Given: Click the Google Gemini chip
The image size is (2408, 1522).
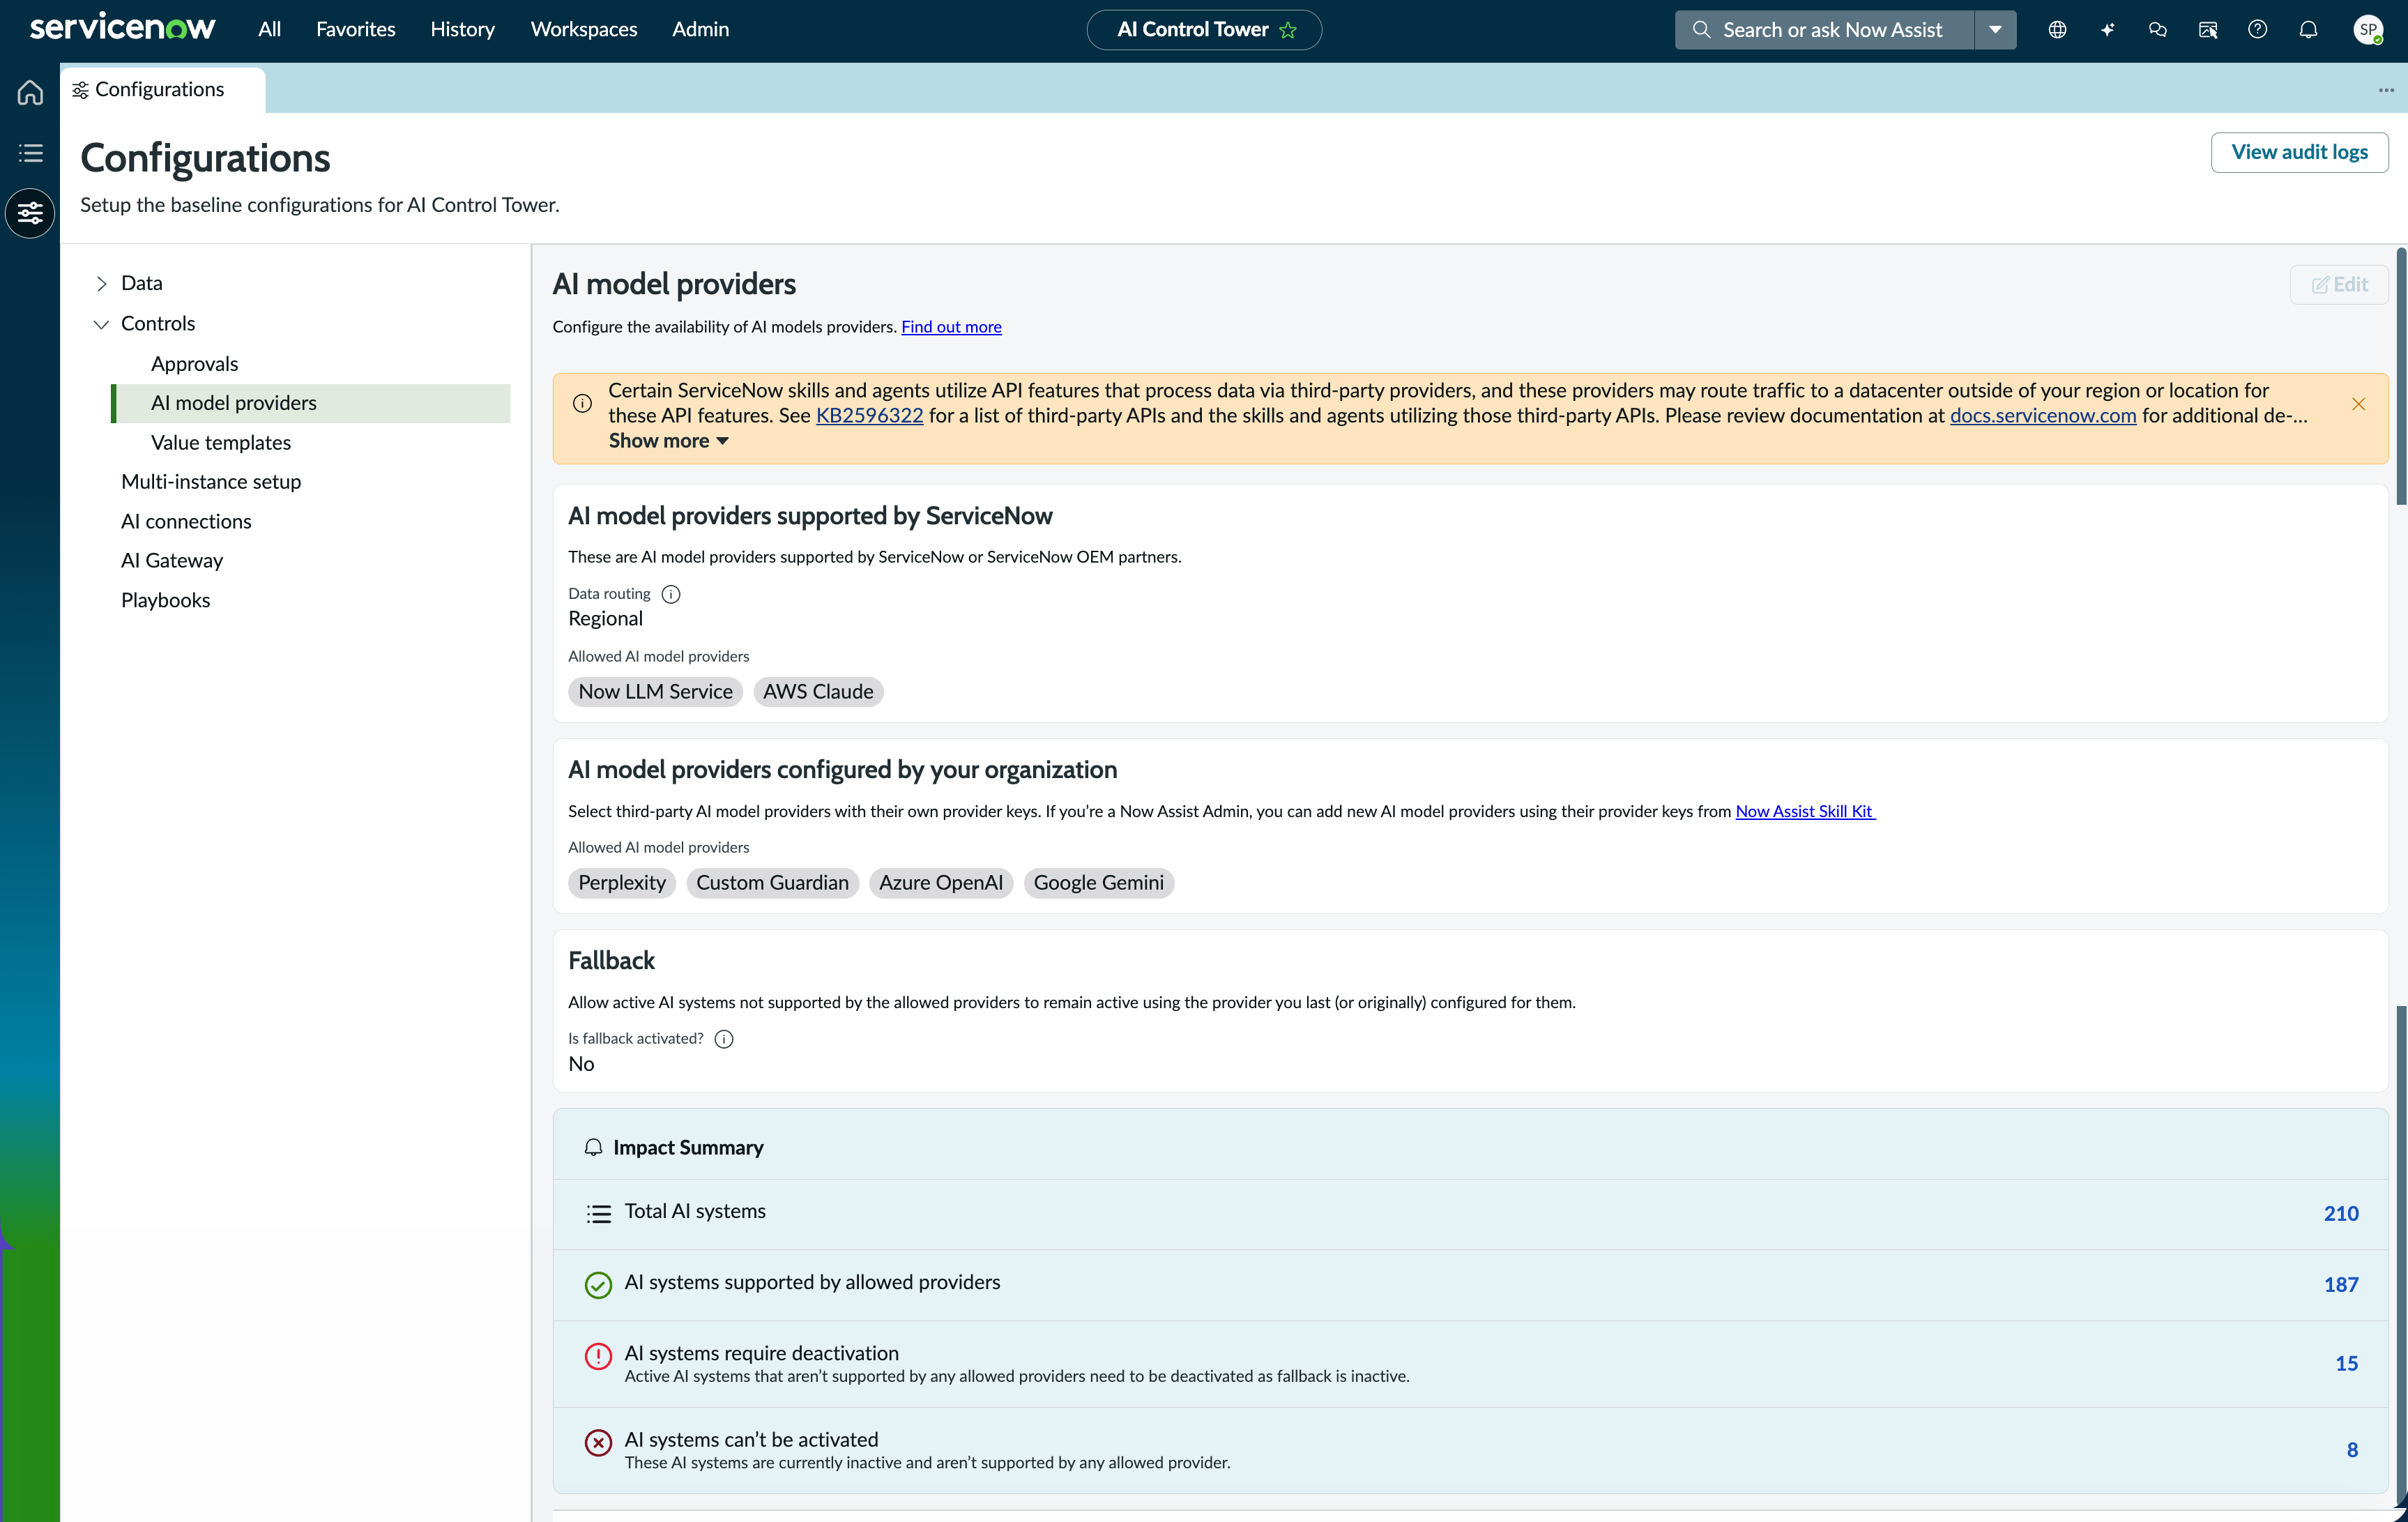Looking at the screenshot, I should (x=1099, y=883).
